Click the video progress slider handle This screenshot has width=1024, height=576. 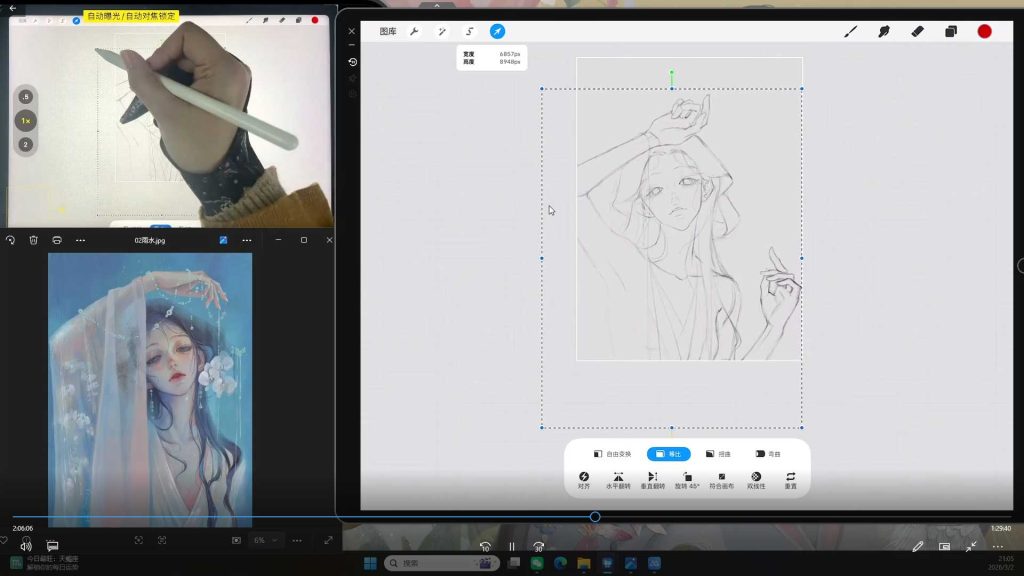[x=595, y=517]
